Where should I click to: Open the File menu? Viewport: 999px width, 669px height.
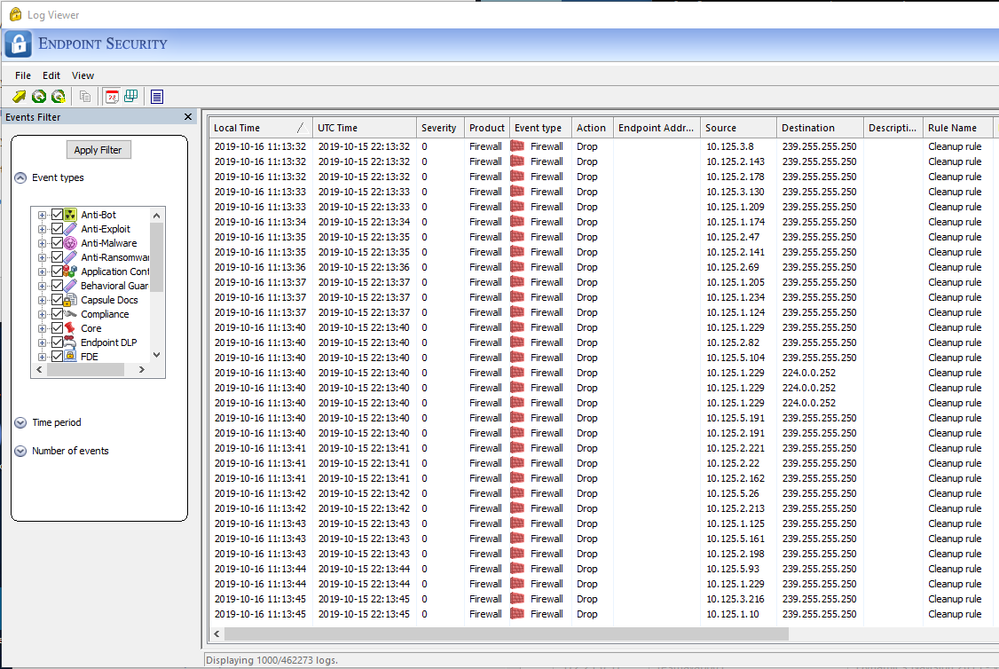click(x=23, y=75)
